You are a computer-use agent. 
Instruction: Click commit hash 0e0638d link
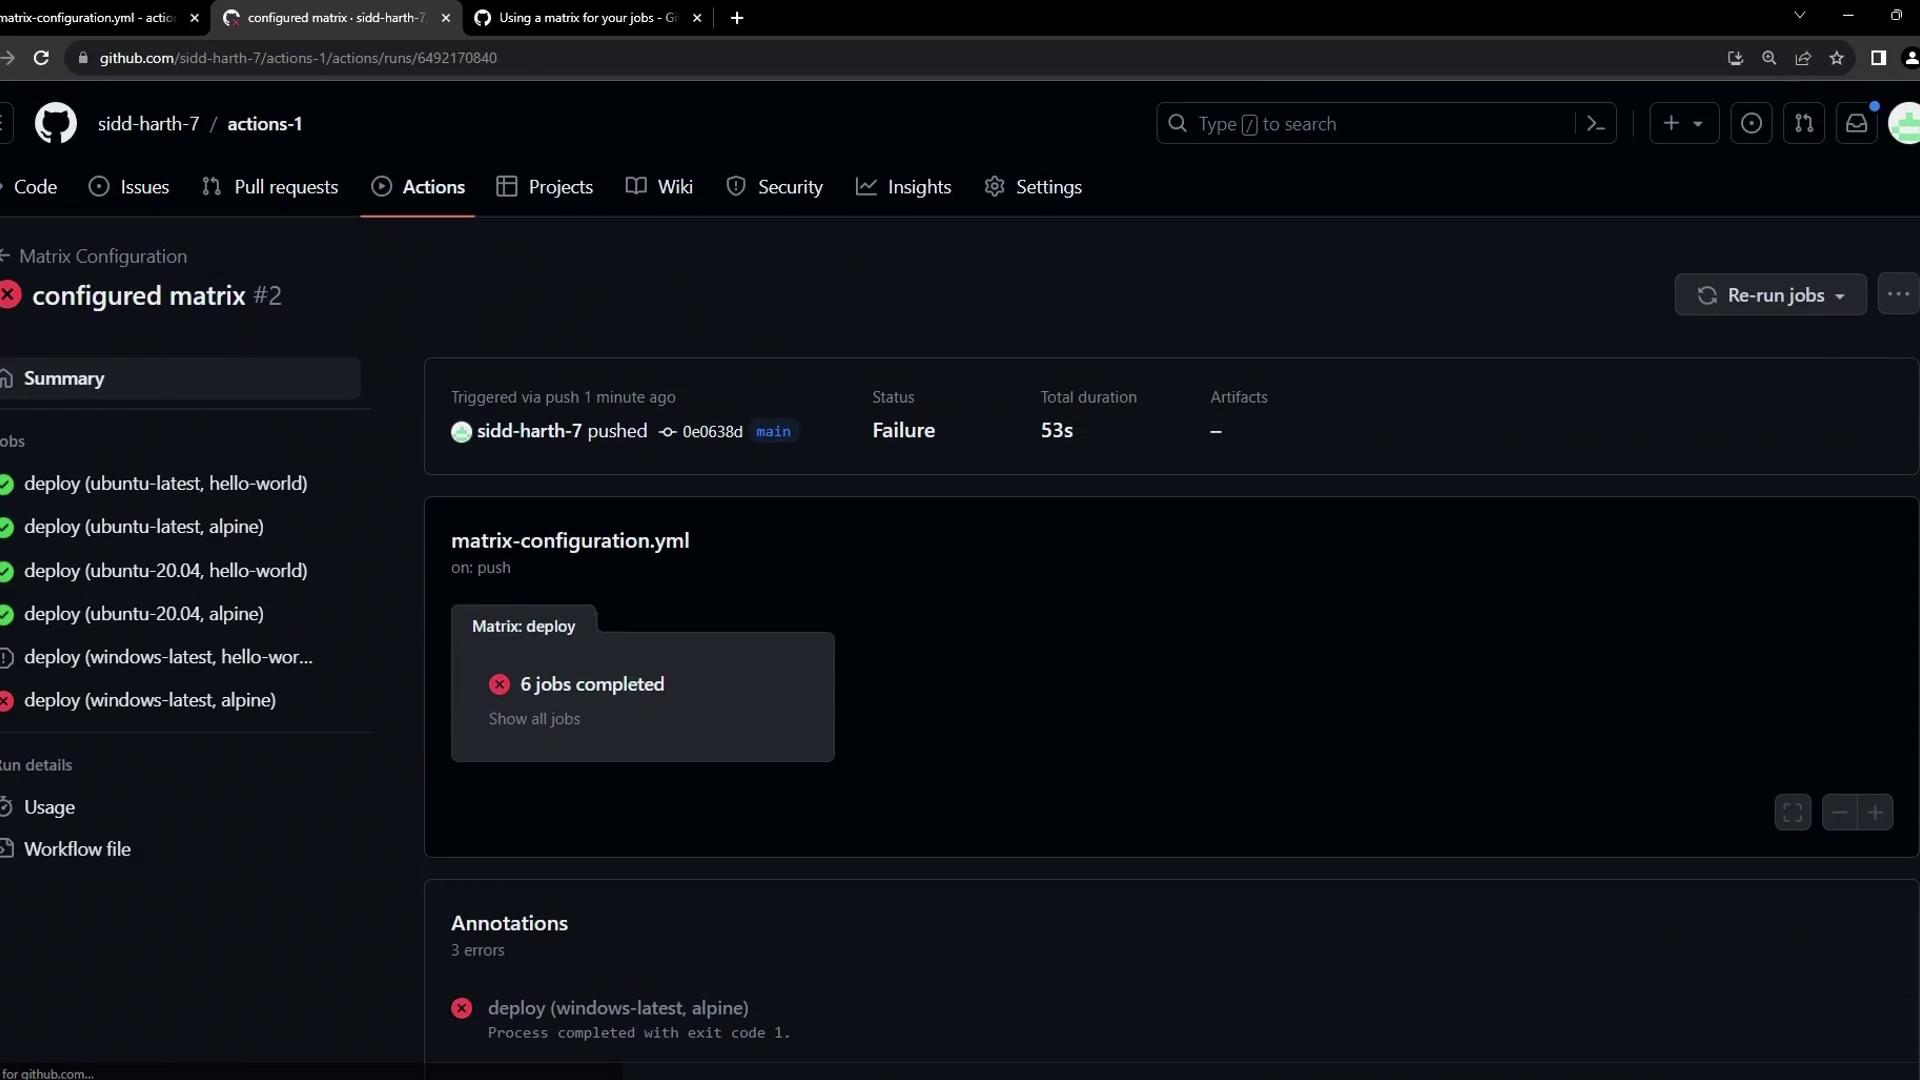pos(712,432)
